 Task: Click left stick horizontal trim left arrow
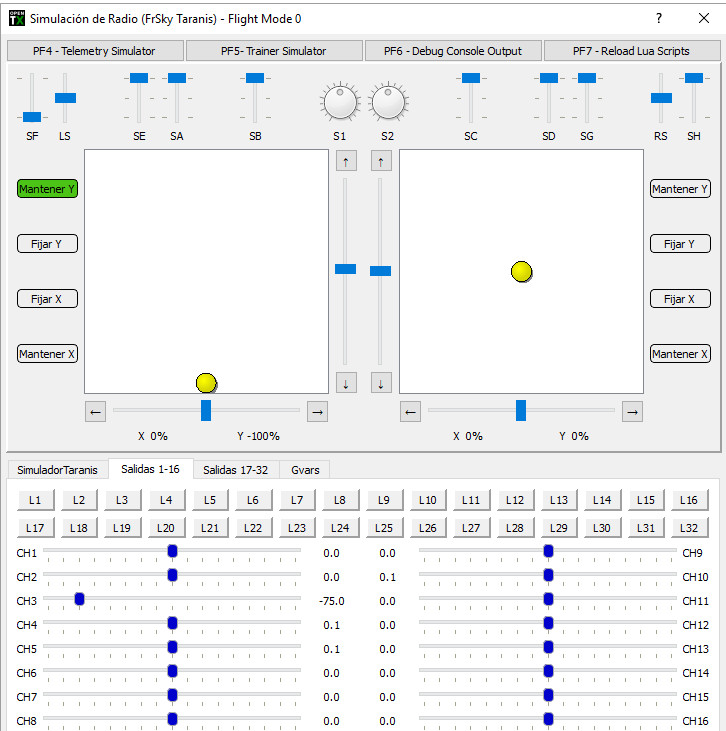[x=95, y=411]
